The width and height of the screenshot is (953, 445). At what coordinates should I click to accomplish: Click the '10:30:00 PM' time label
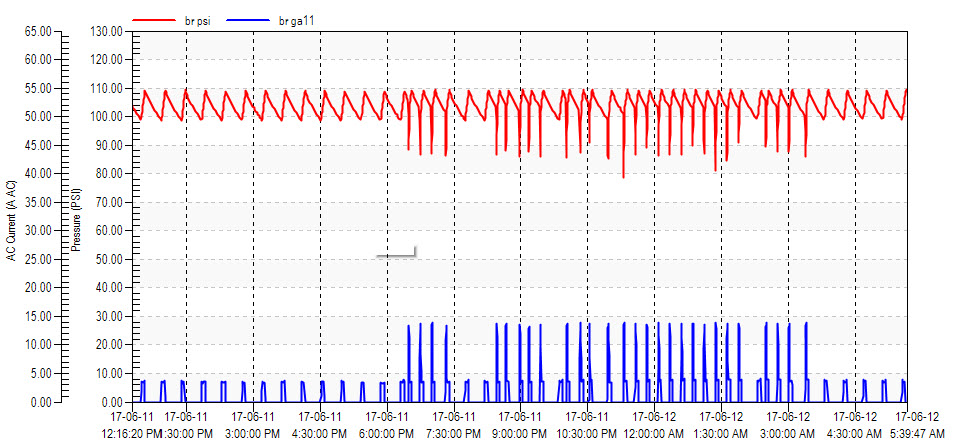(x=587, y=434)
